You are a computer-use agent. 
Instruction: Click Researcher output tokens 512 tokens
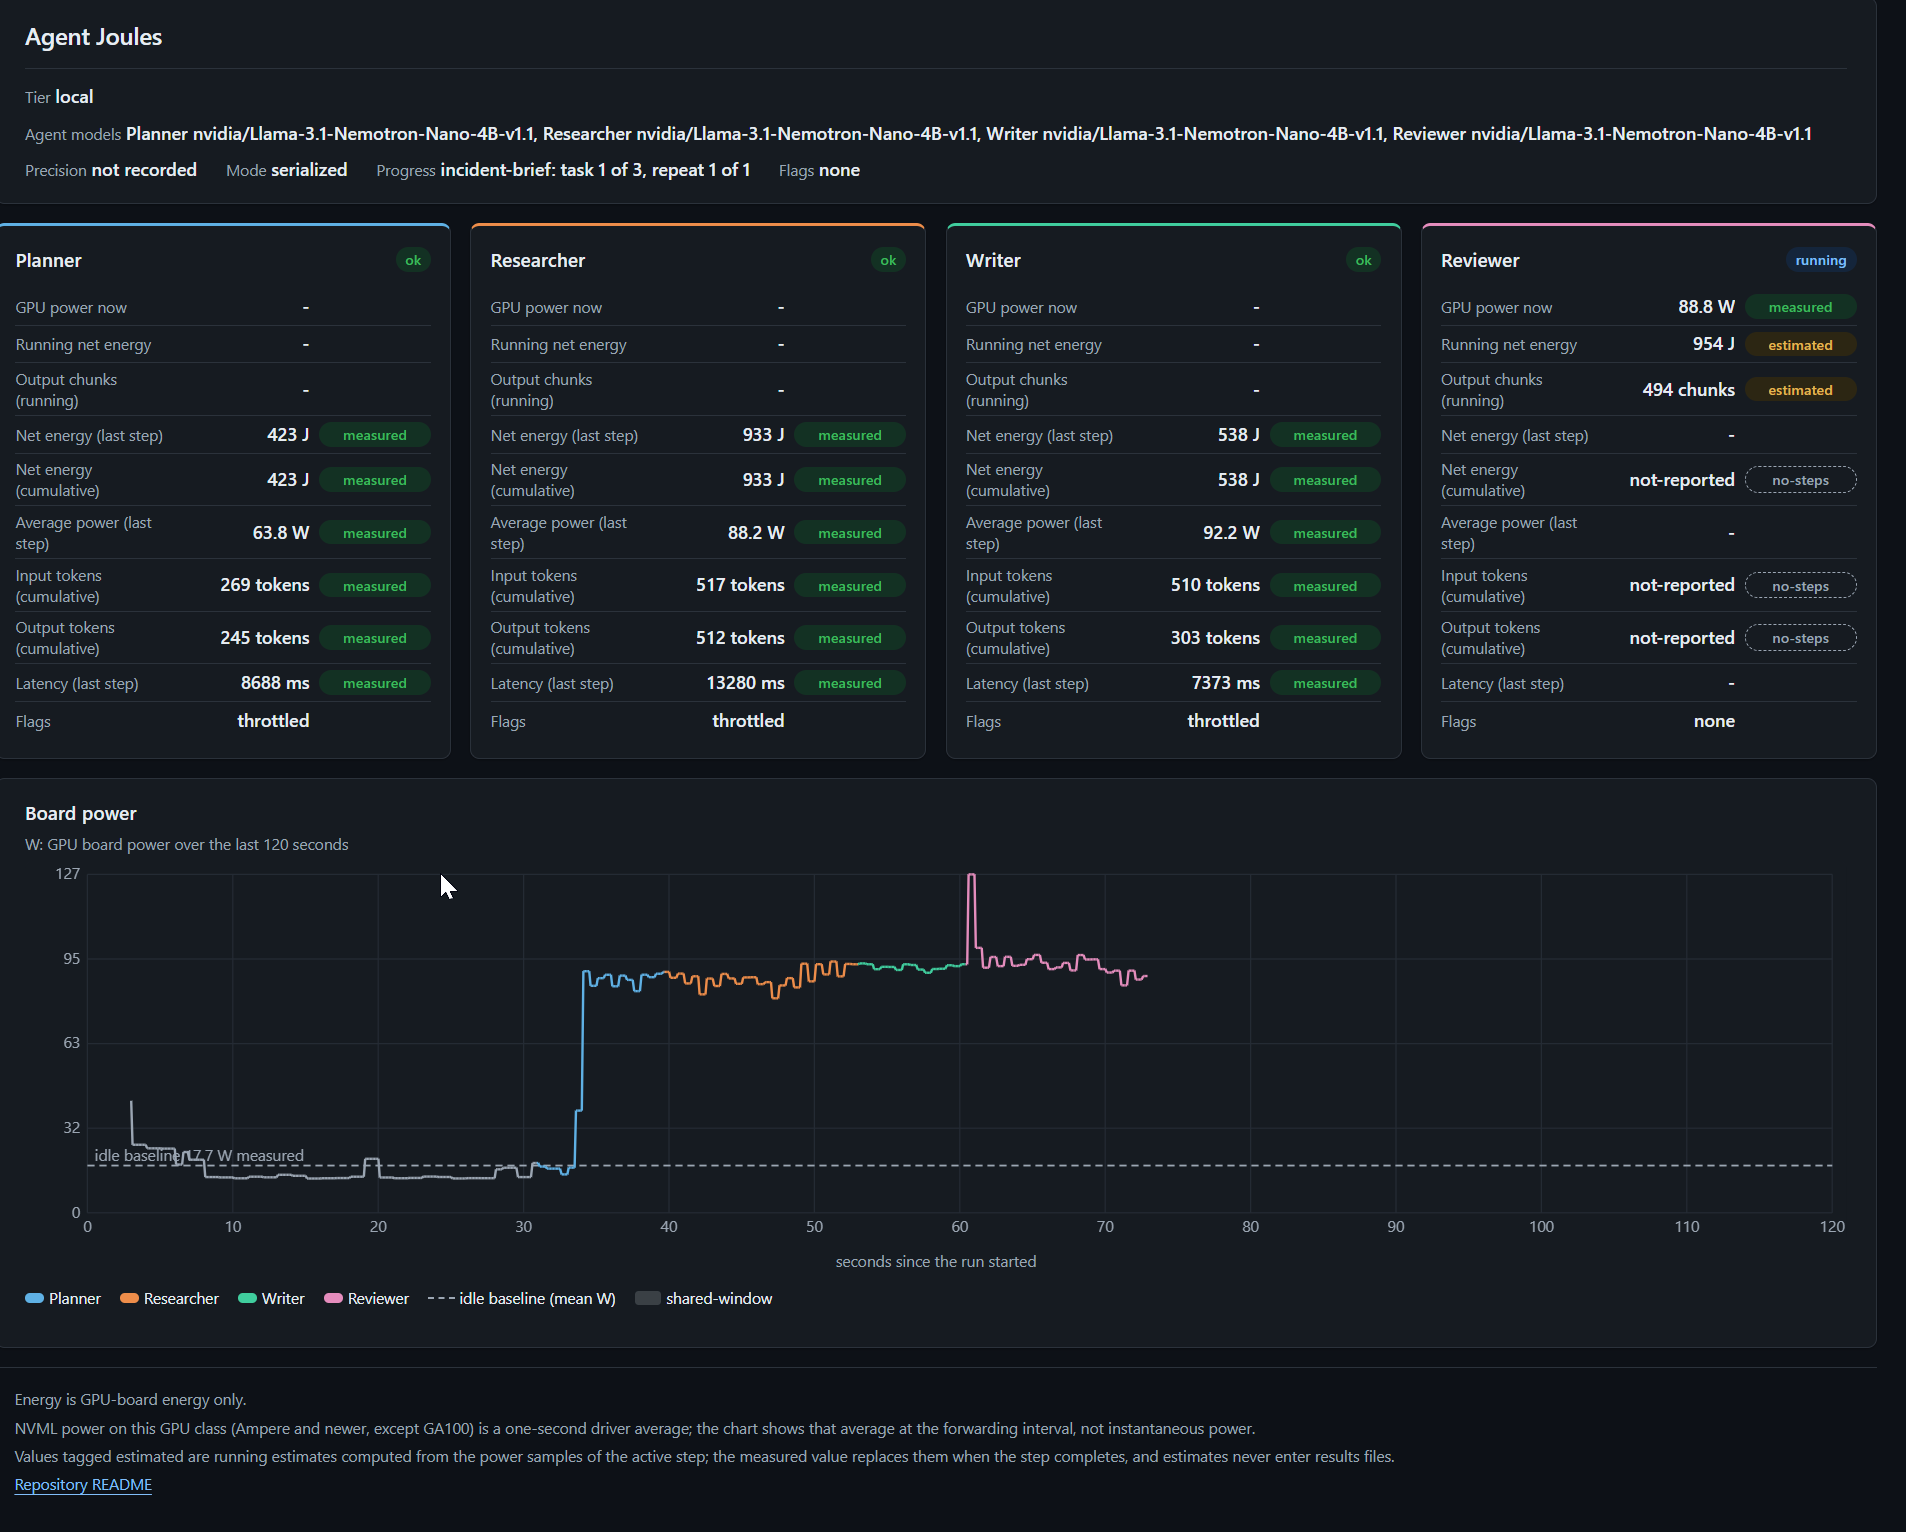pos(740,638)
